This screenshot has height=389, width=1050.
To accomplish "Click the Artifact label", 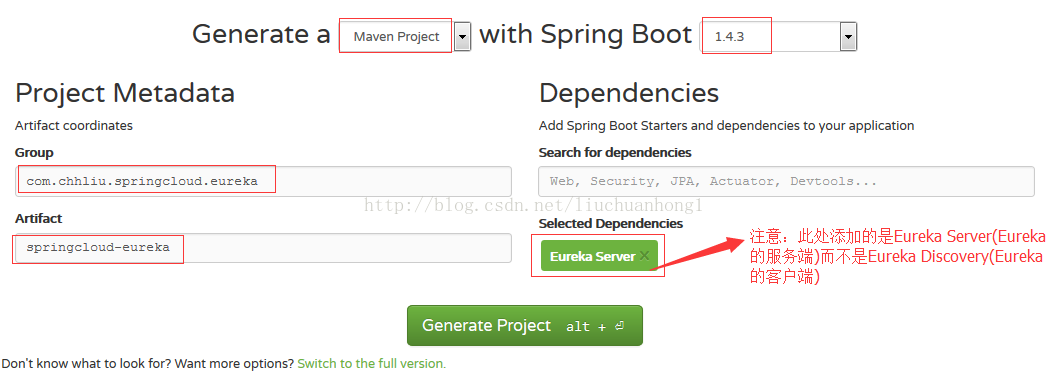I will point(38,218).
